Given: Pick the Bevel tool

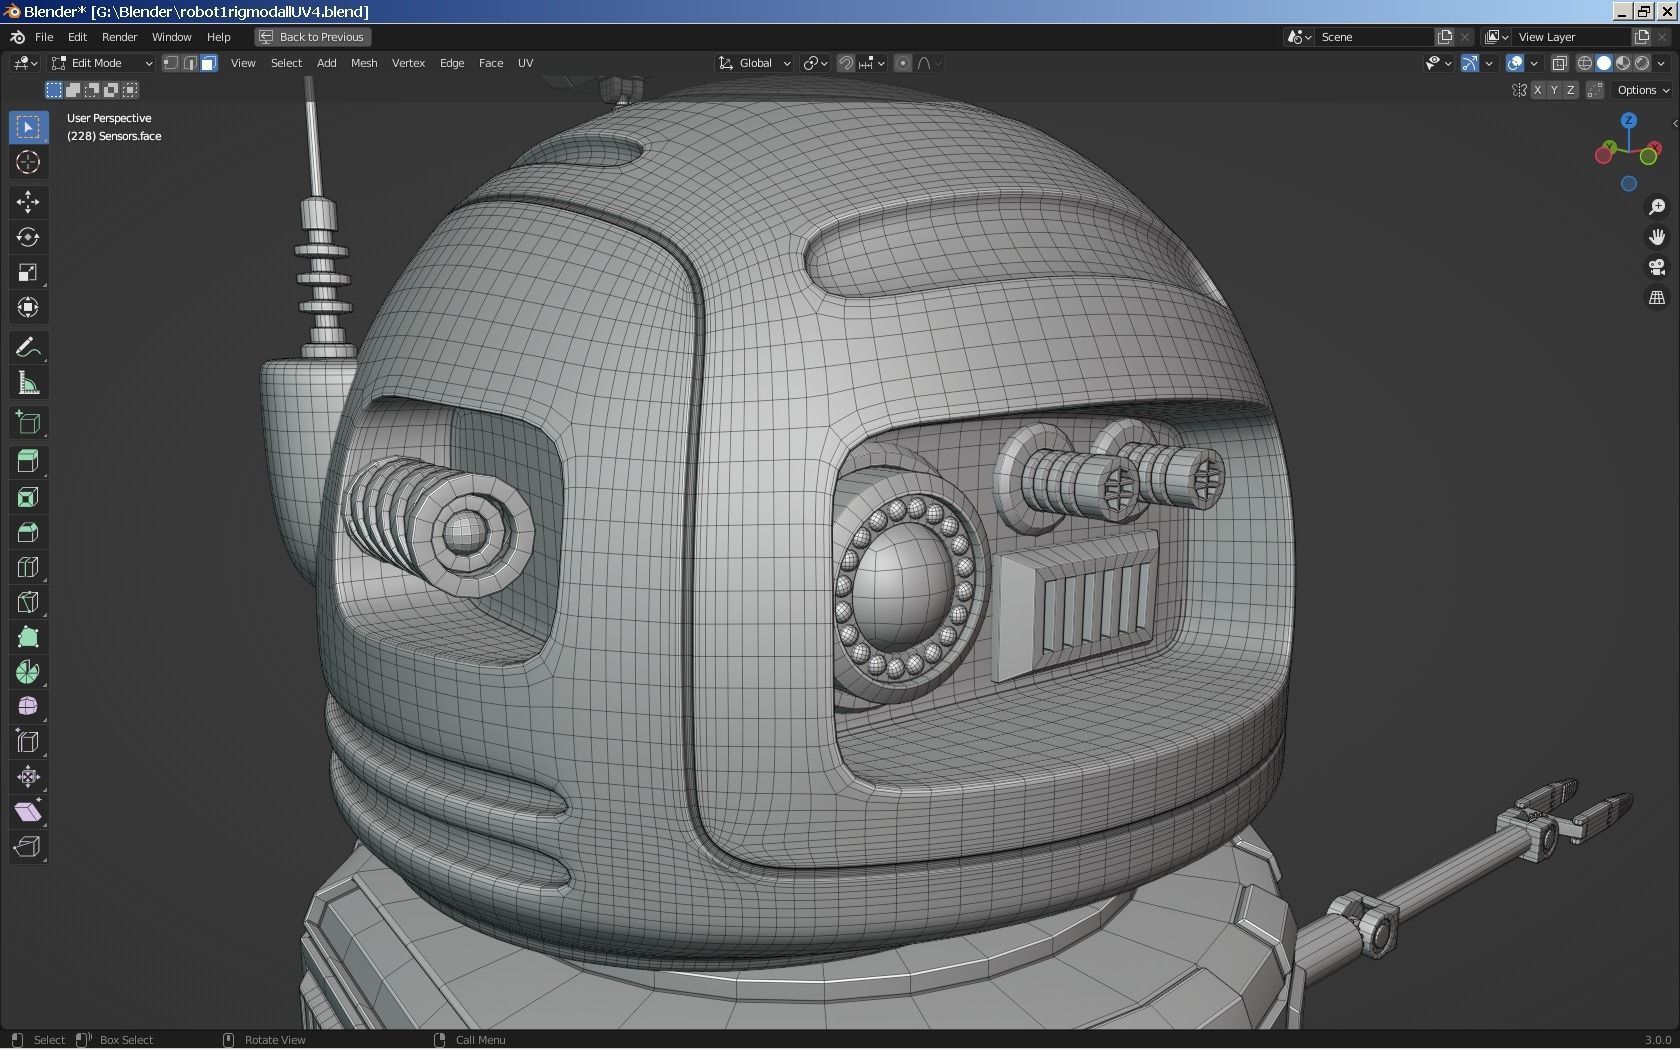Looking at the screenshot, I should pos(28,532).
